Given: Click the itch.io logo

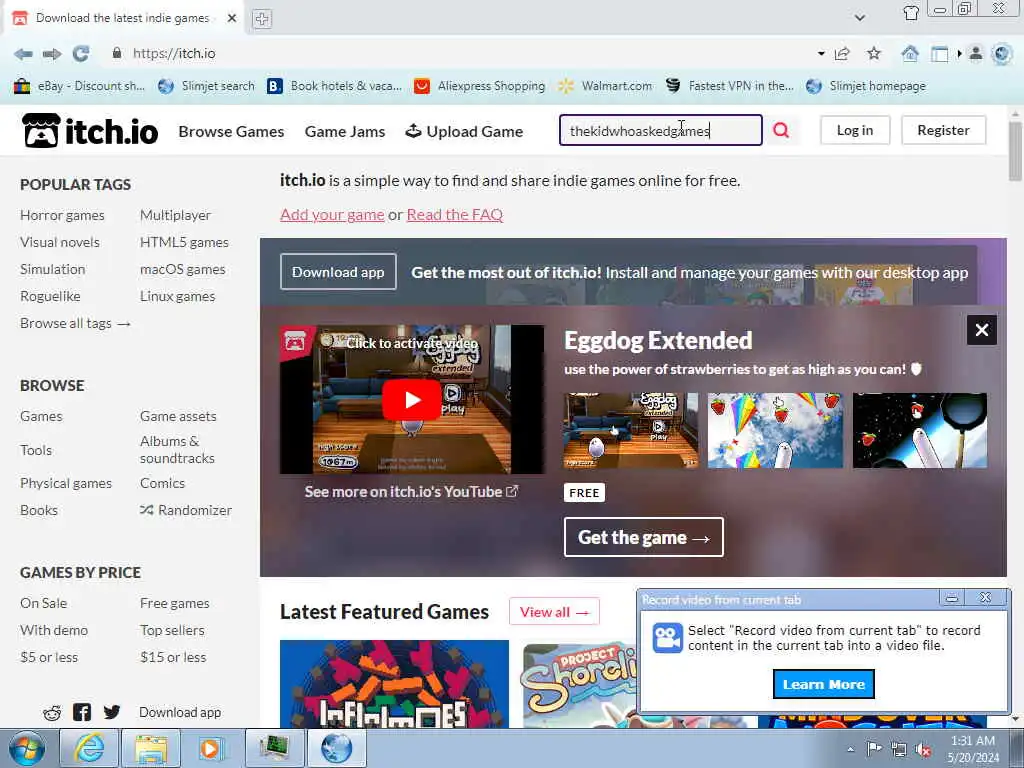Looking at the screenshot, I should pos(89,131).
